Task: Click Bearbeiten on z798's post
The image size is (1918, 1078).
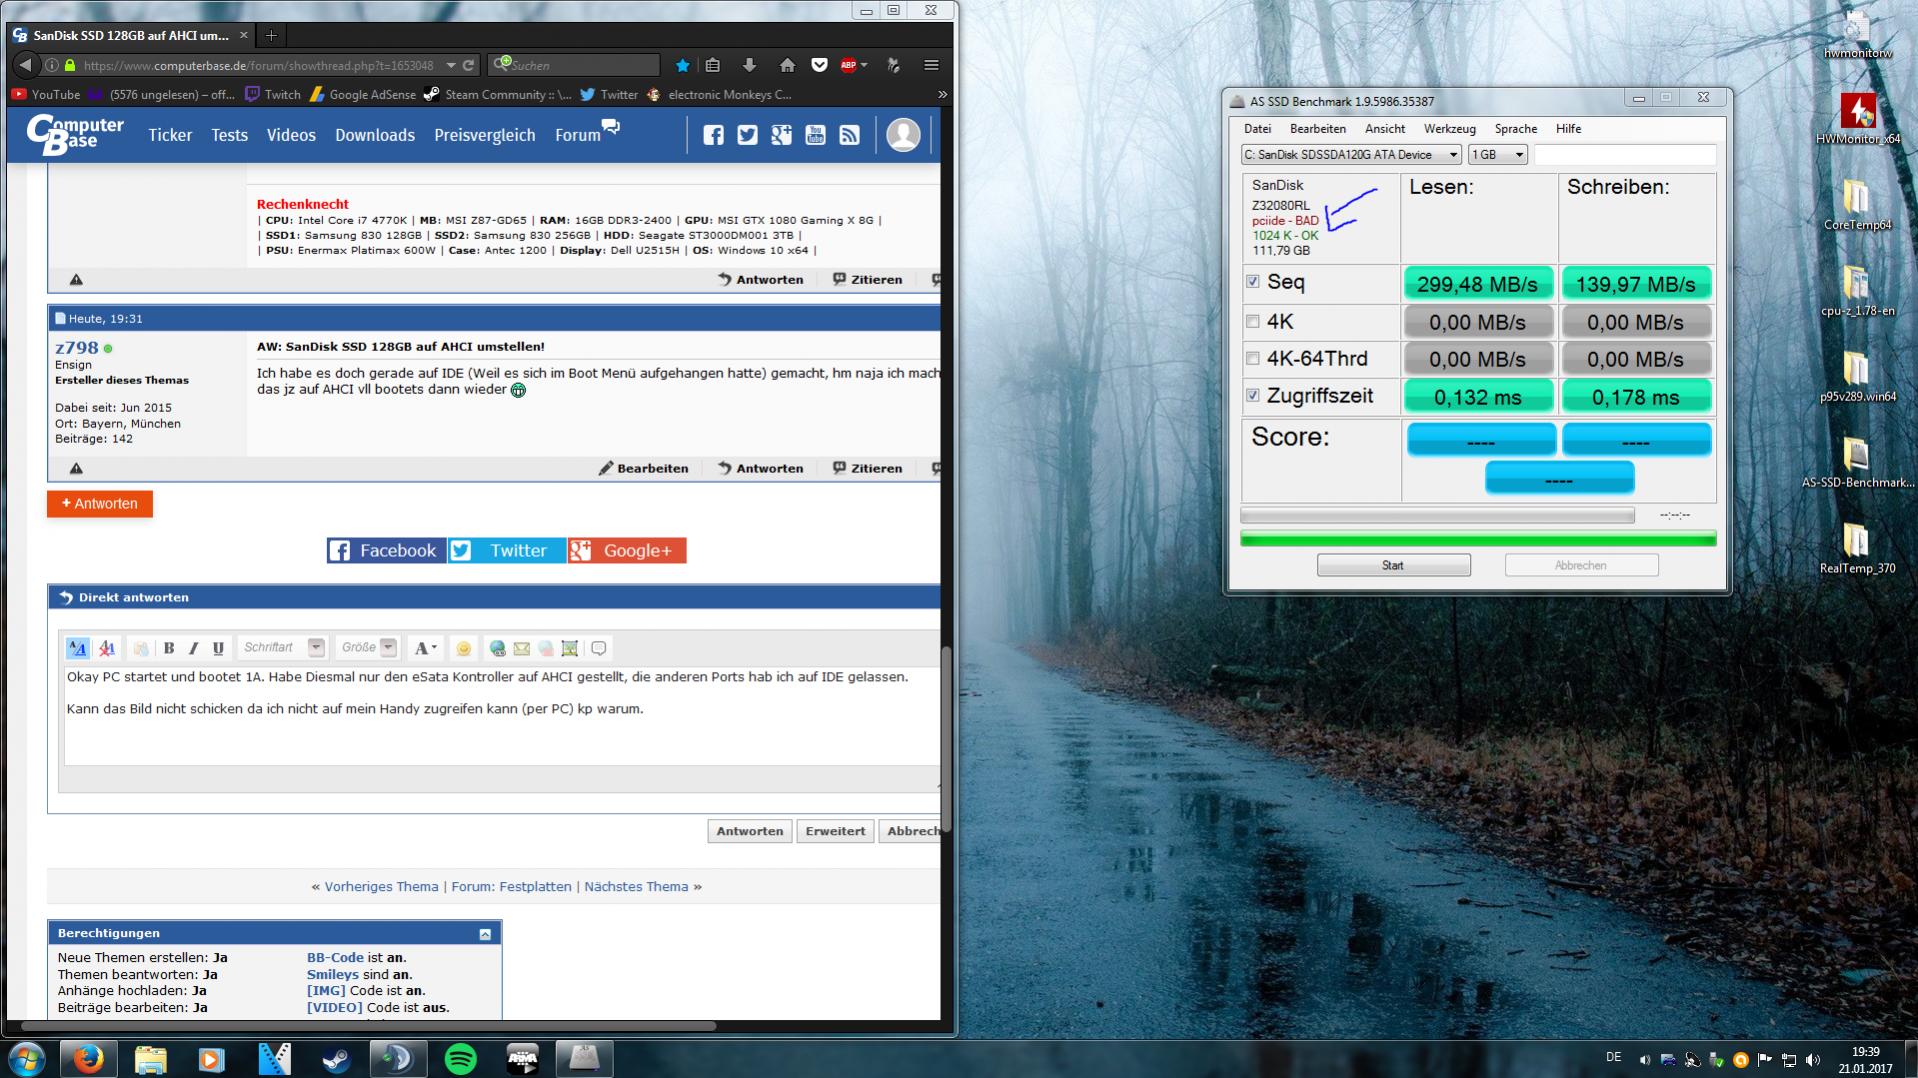Action: click(643, 468)
